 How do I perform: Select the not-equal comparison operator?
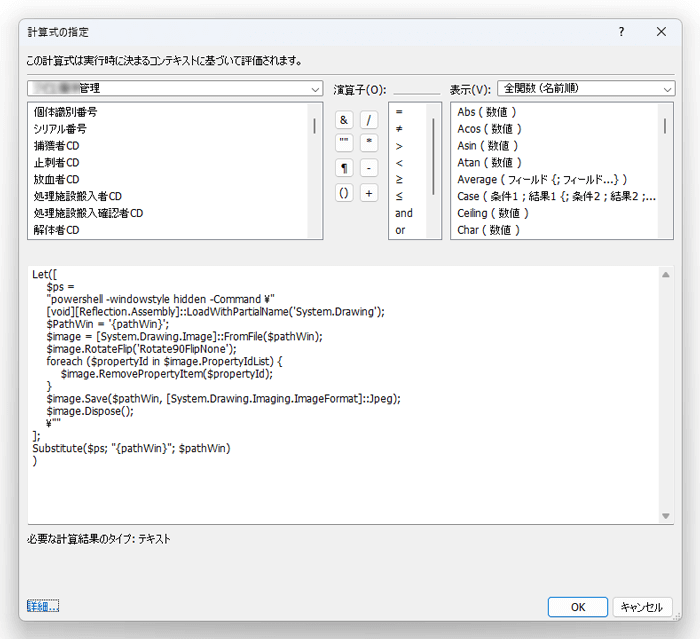pyautogui.click(x=399, y=129)
